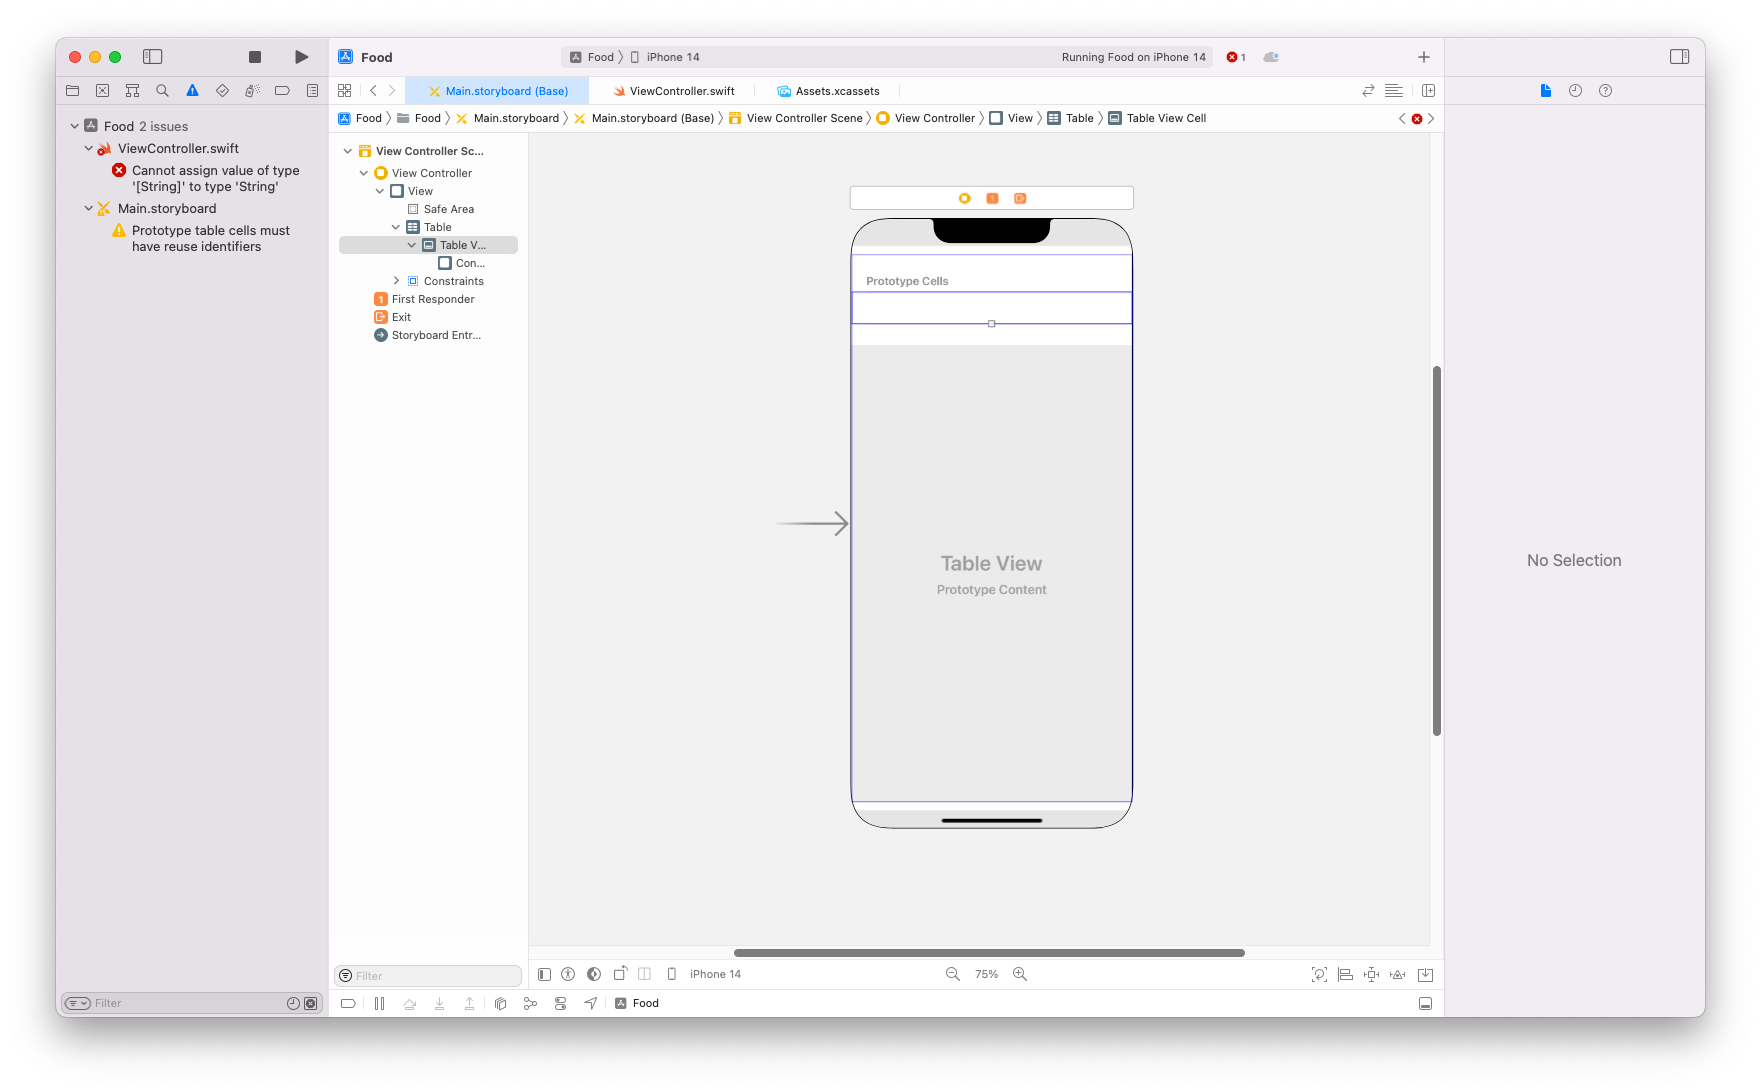Viewport: 1761px width, 1091px height.
Task: Open the Align constraints menu
Action: (x=1346, y=975)
